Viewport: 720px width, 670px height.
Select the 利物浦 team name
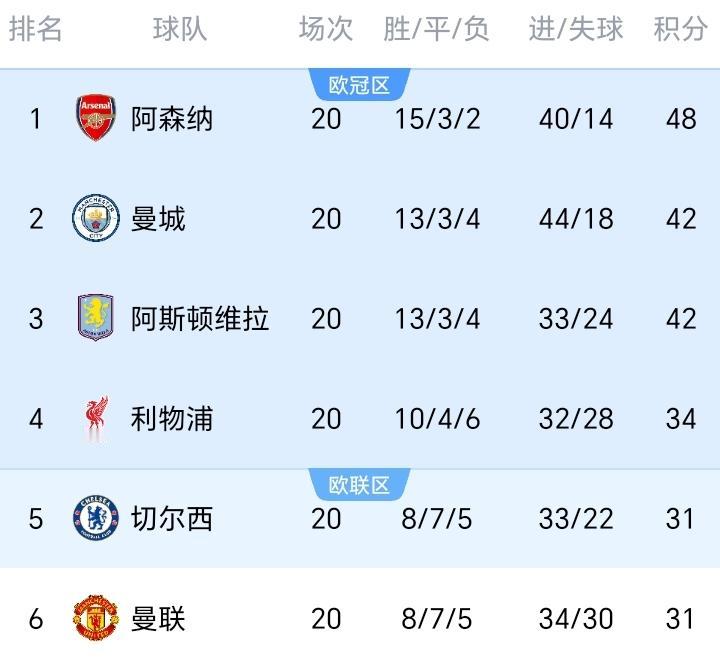pos(172,419)
